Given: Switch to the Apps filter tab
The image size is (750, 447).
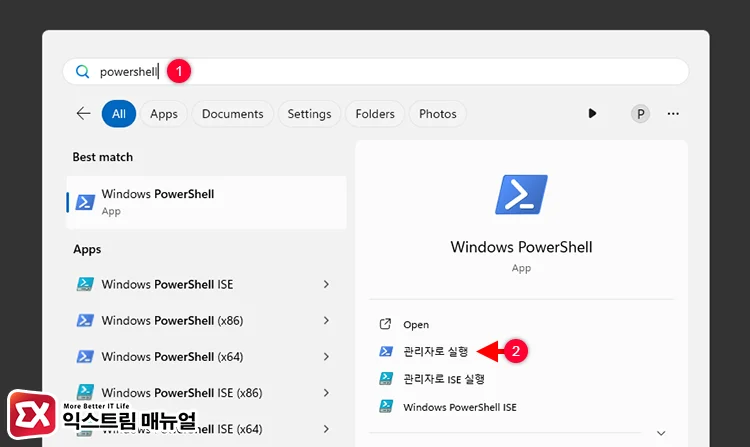Looking at the screenshot, I should (163, 114).
